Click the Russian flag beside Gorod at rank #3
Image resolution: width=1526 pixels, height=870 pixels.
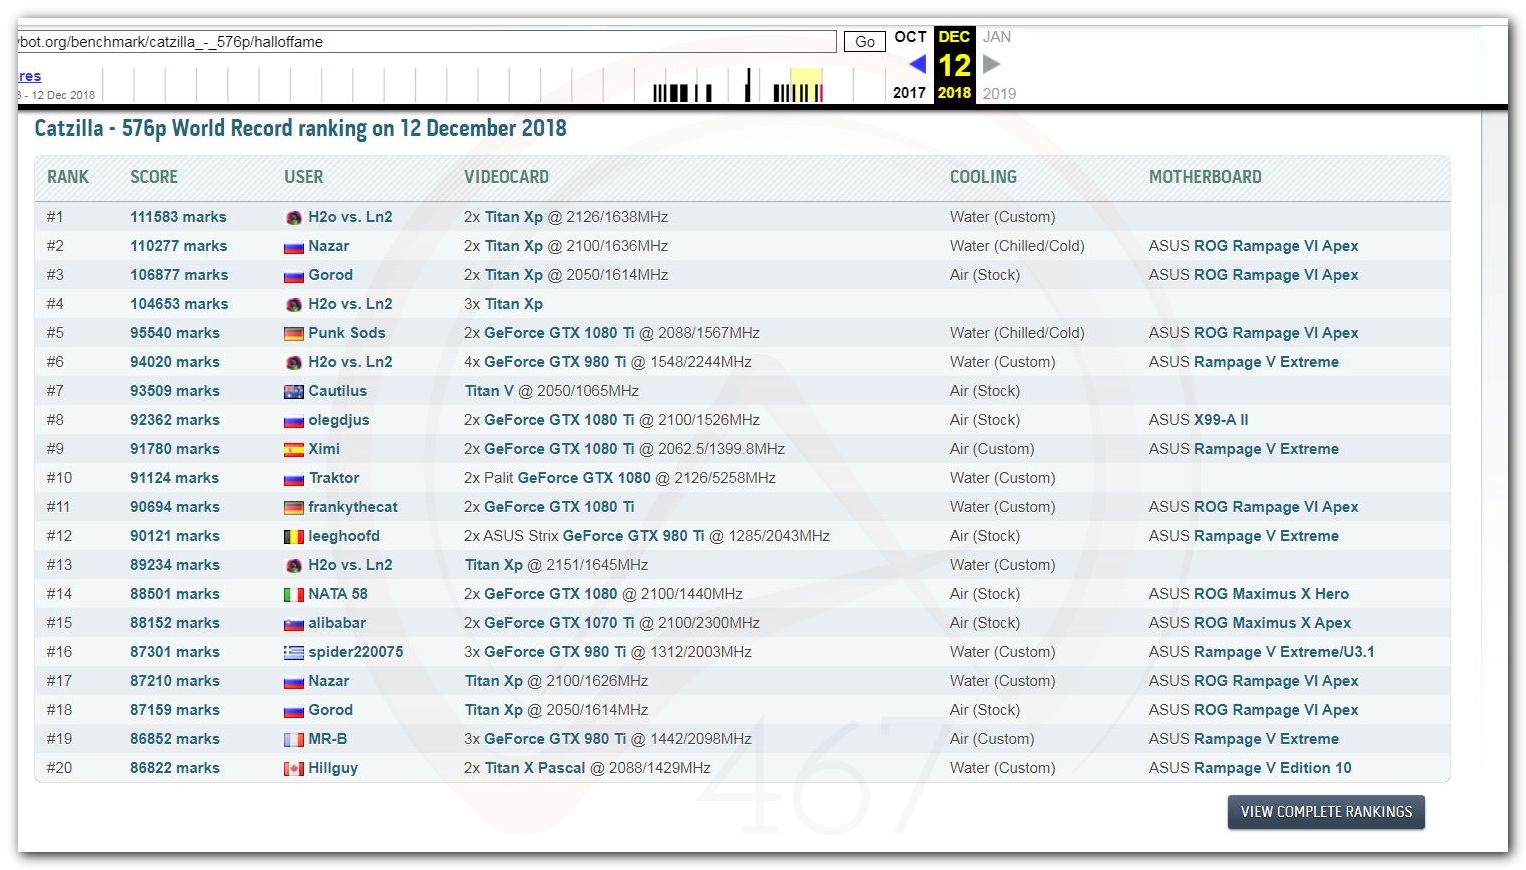294,275
